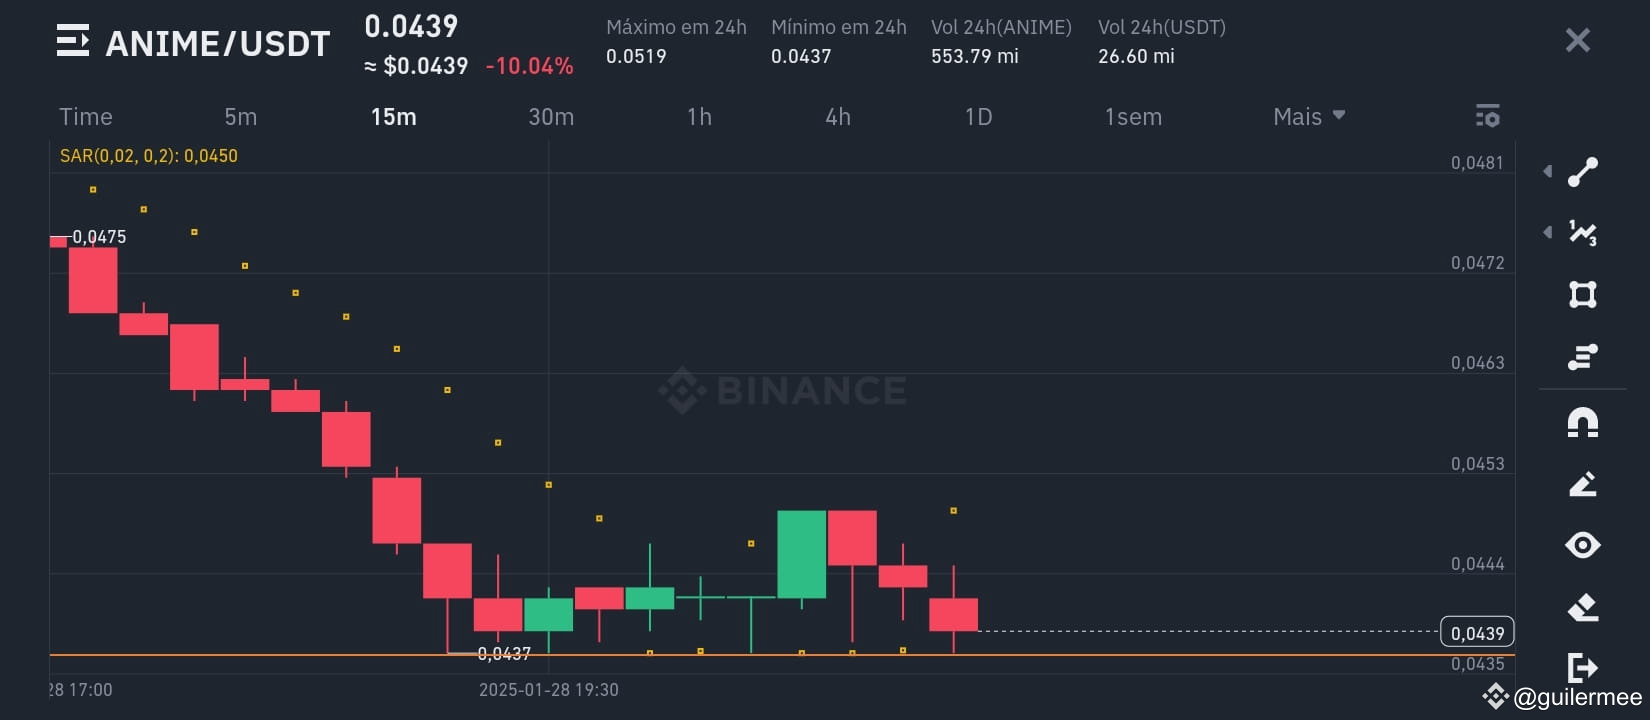Click the 26.60 mi USDT volume value
The height and width of the screenshot is (720, 1650).
point(1136,56)
